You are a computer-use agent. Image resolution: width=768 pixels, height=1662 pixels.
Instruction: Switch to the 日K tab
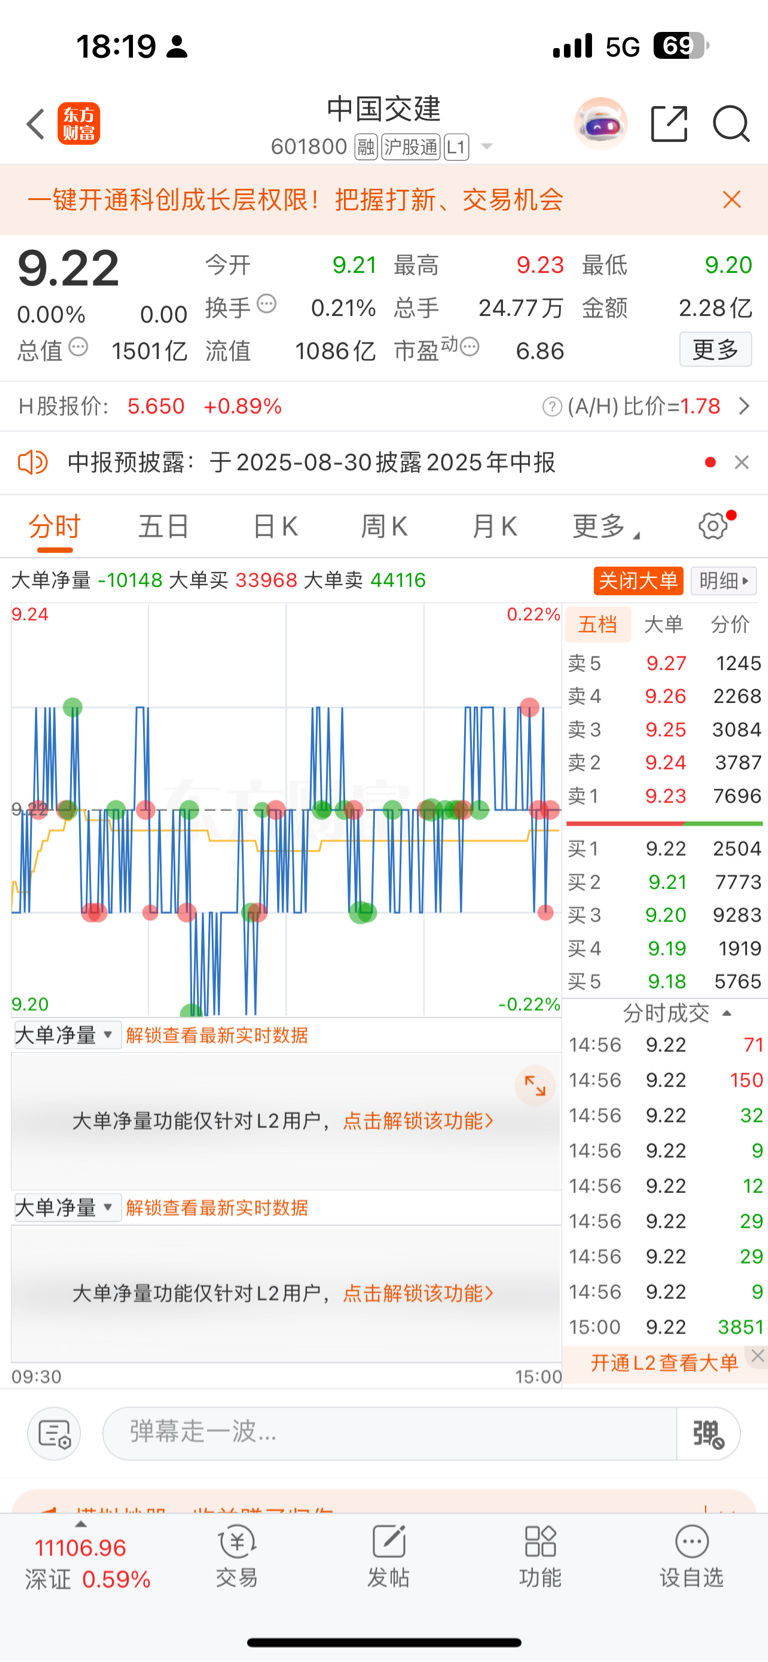[275, 526]
